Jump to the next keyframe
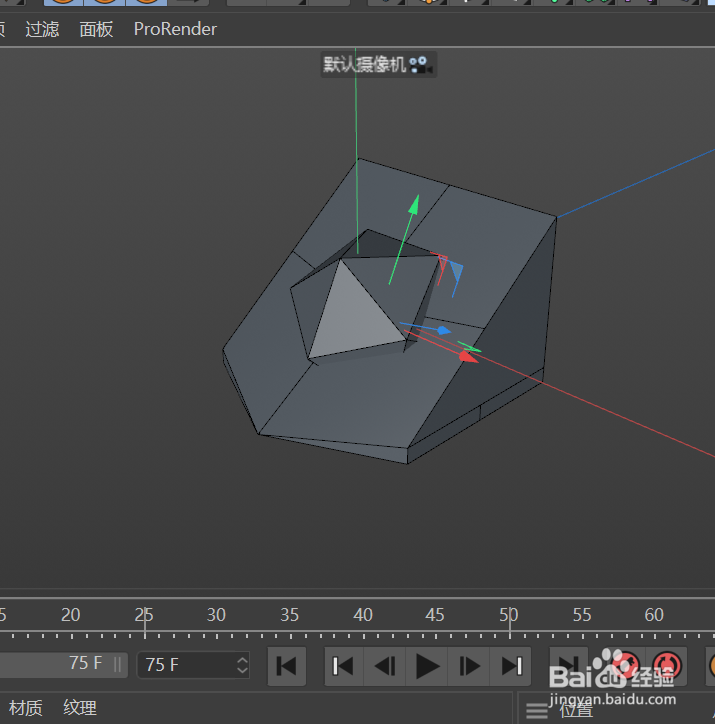 [x=511, y=666]
